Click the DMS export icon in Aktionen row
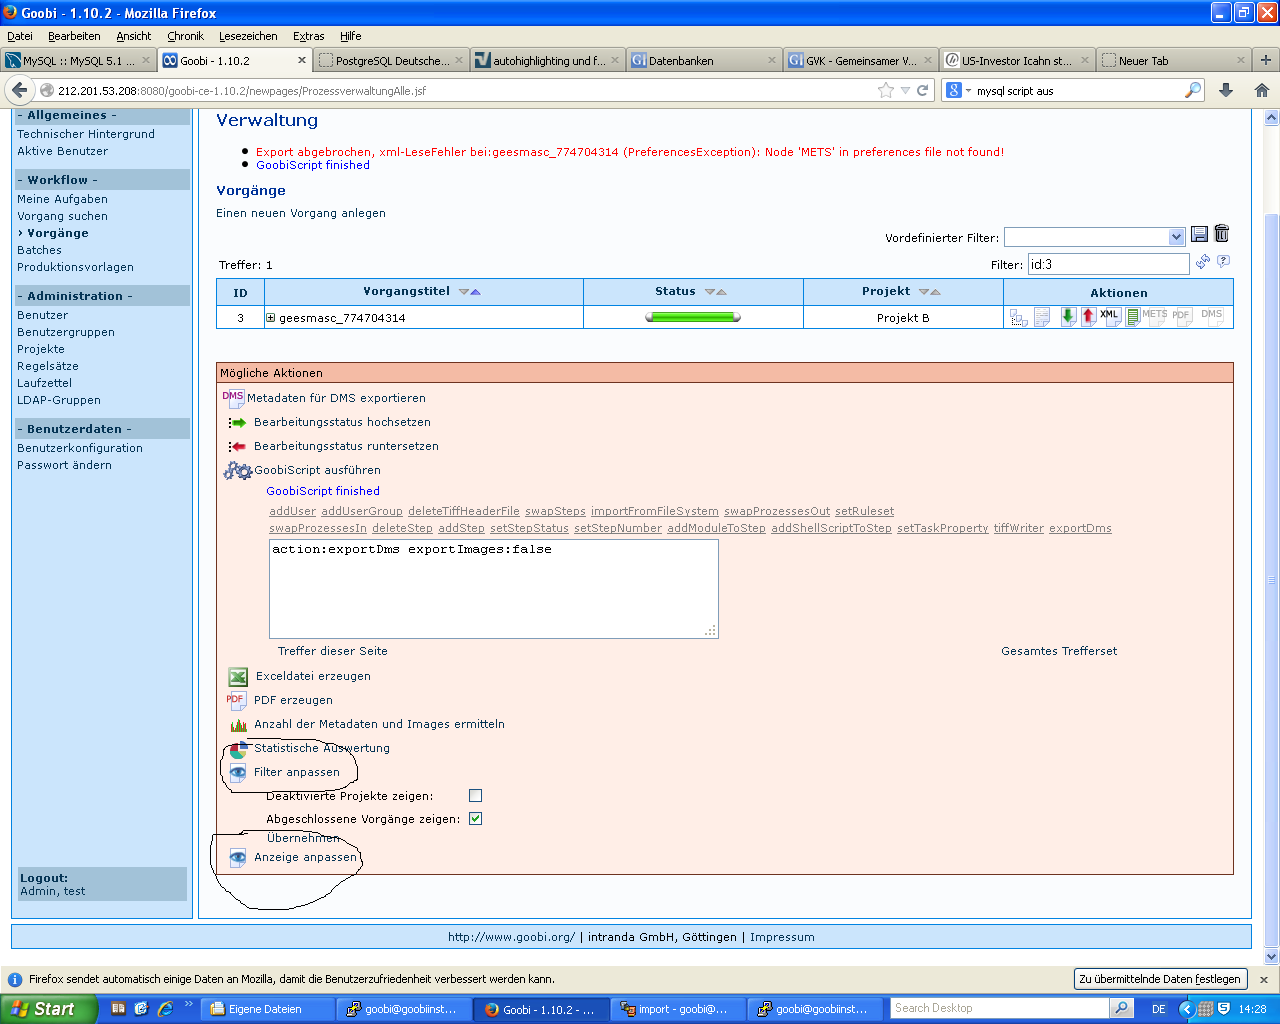Image resolution: width=1280 pixels, height=1024 pixels. pyautogui.click(x=1212, y=317)
